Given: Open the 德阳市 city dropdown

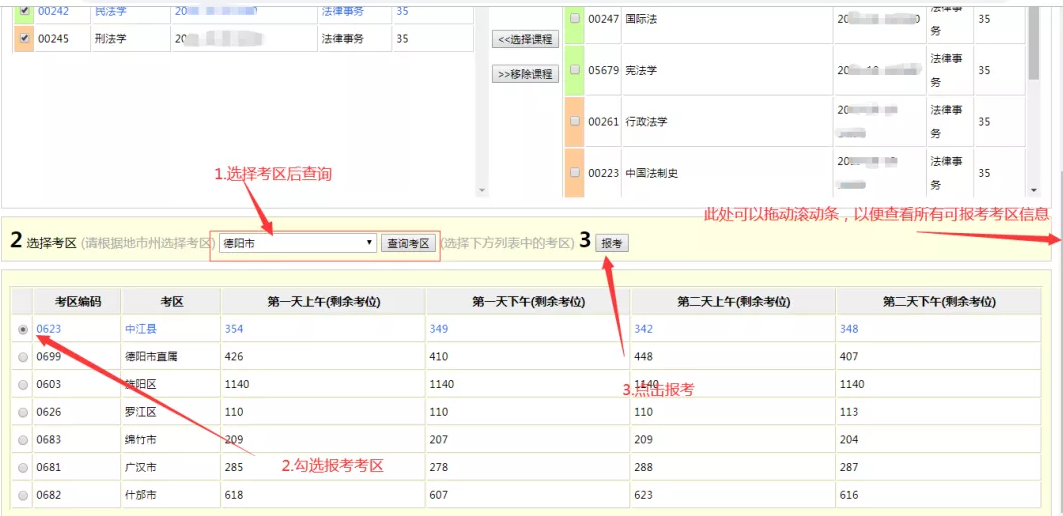Looking at the screenshot, I should (298, 243).
